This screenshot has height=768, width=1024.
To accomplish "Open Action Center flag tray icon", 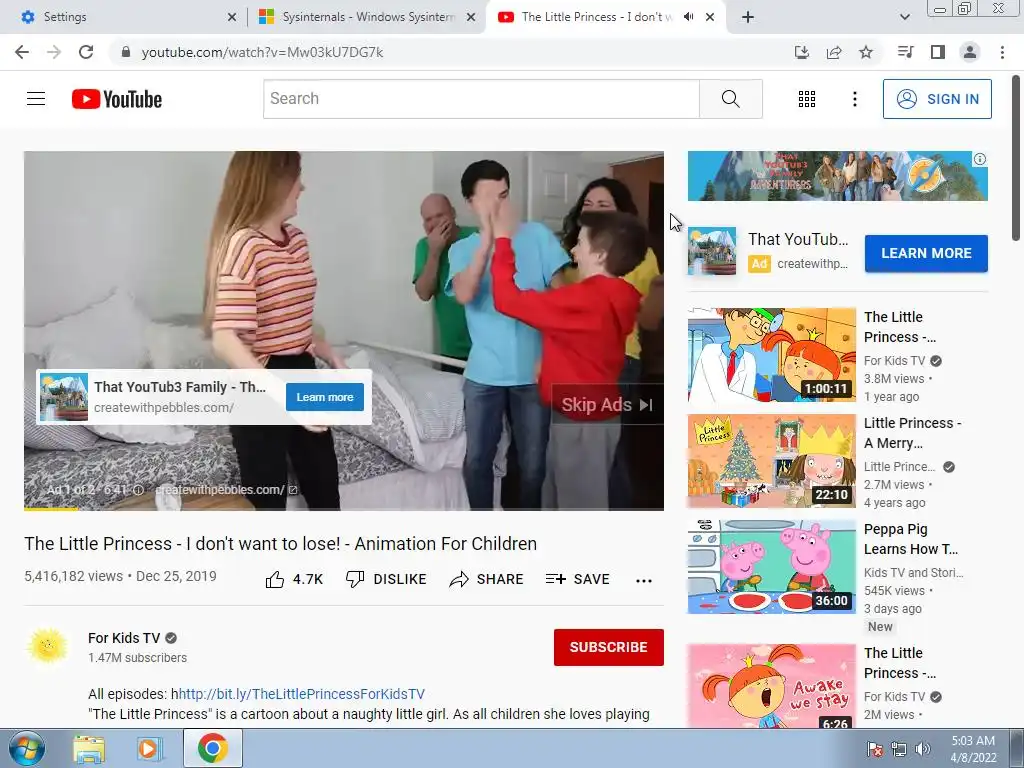I will (x=874, y=749).
